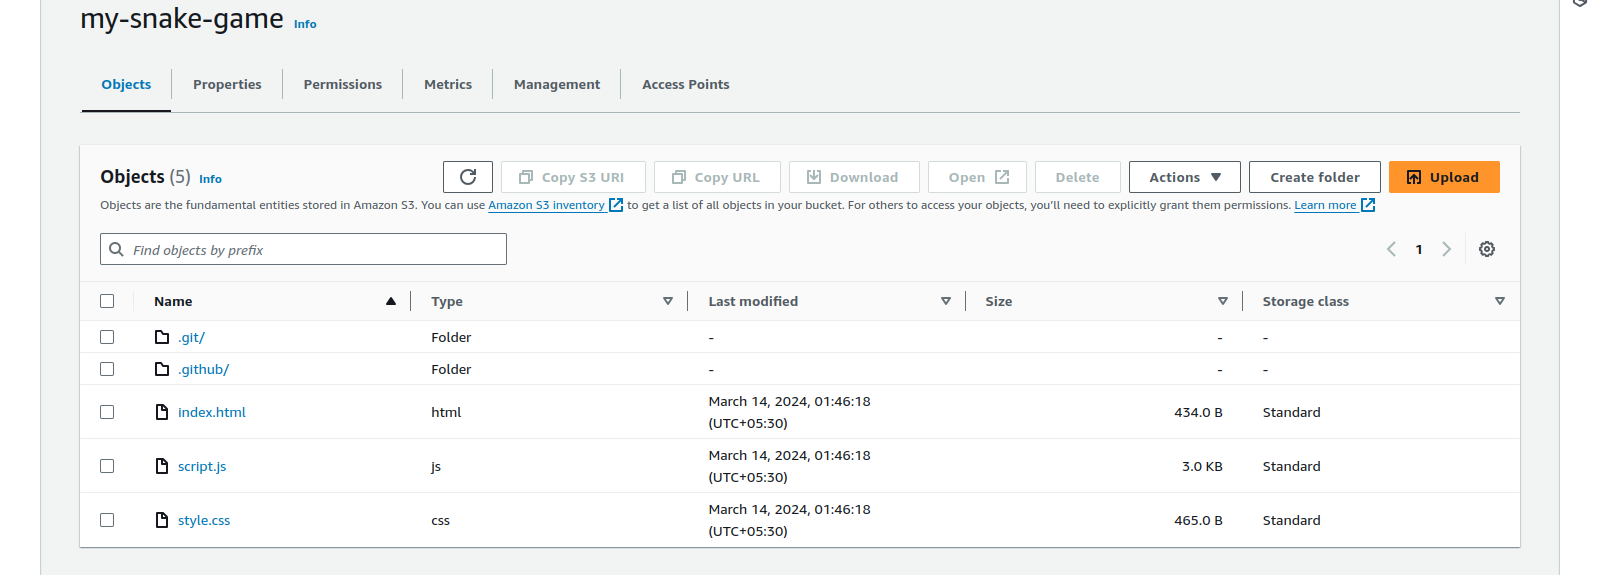1600x575 pixels.
Task: Open the Access Points tab
Action: [x=686, y=85]
